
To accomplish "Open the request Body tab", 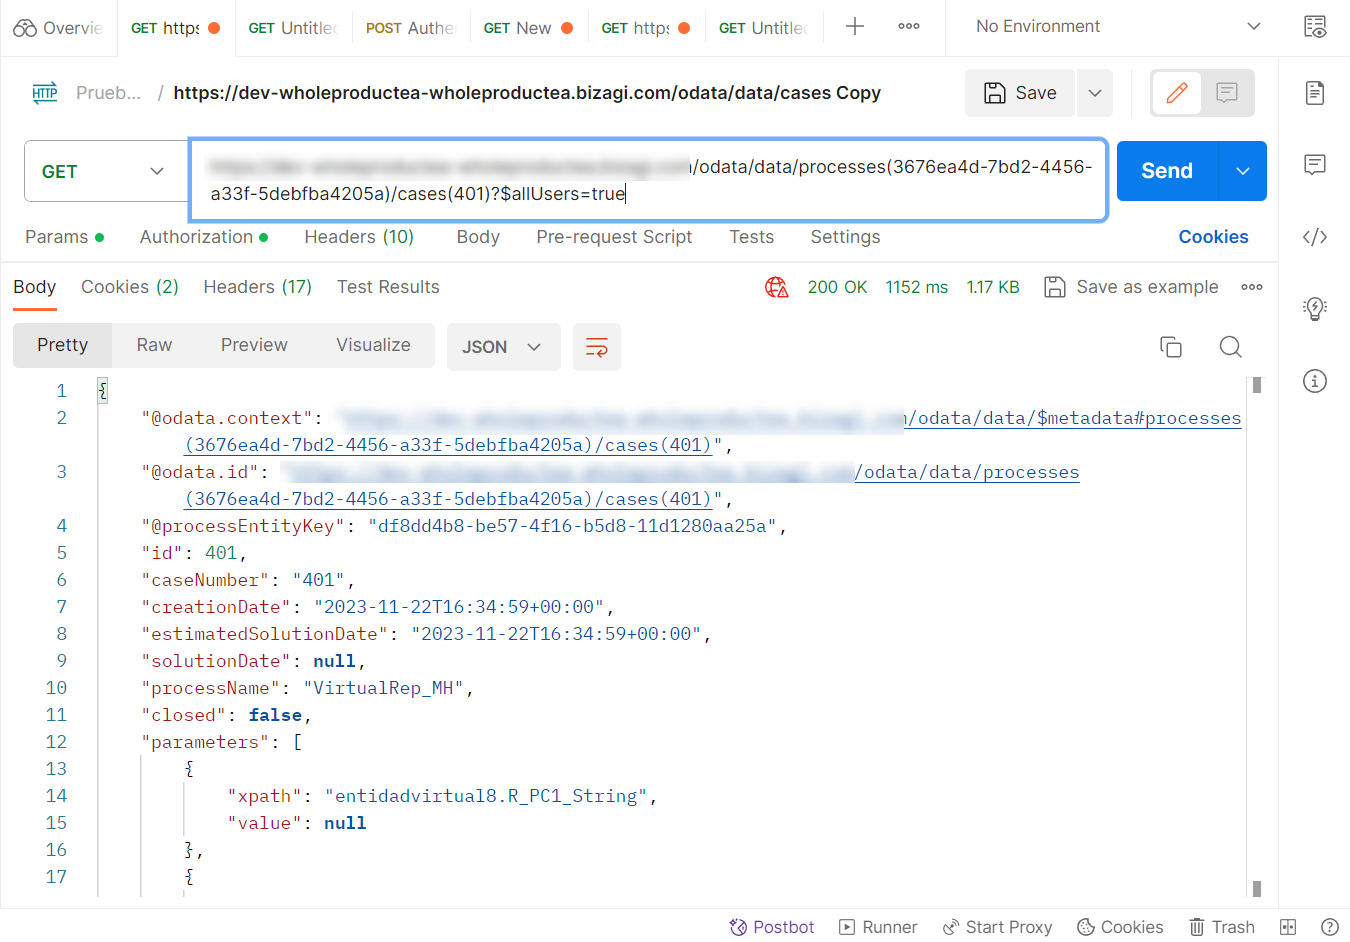I will (x=478, y=237).
